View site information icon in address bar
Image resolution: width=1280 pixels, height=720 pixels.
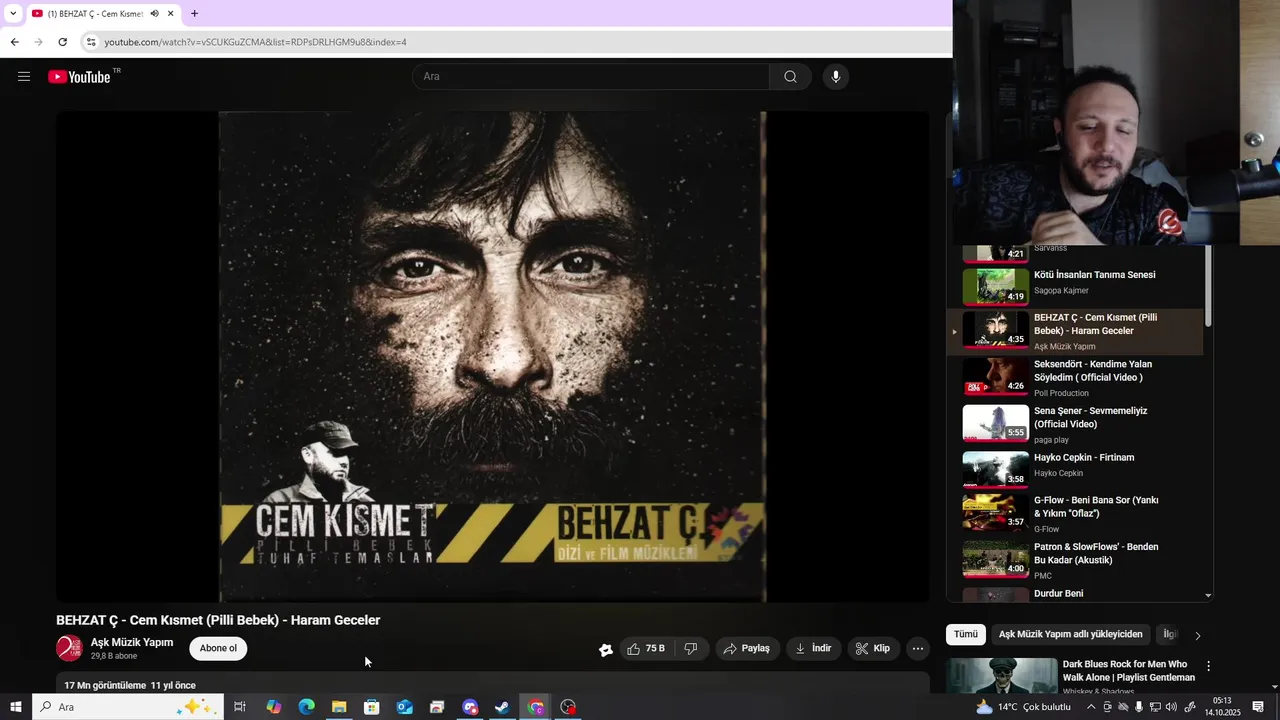(x=90, y=42)
